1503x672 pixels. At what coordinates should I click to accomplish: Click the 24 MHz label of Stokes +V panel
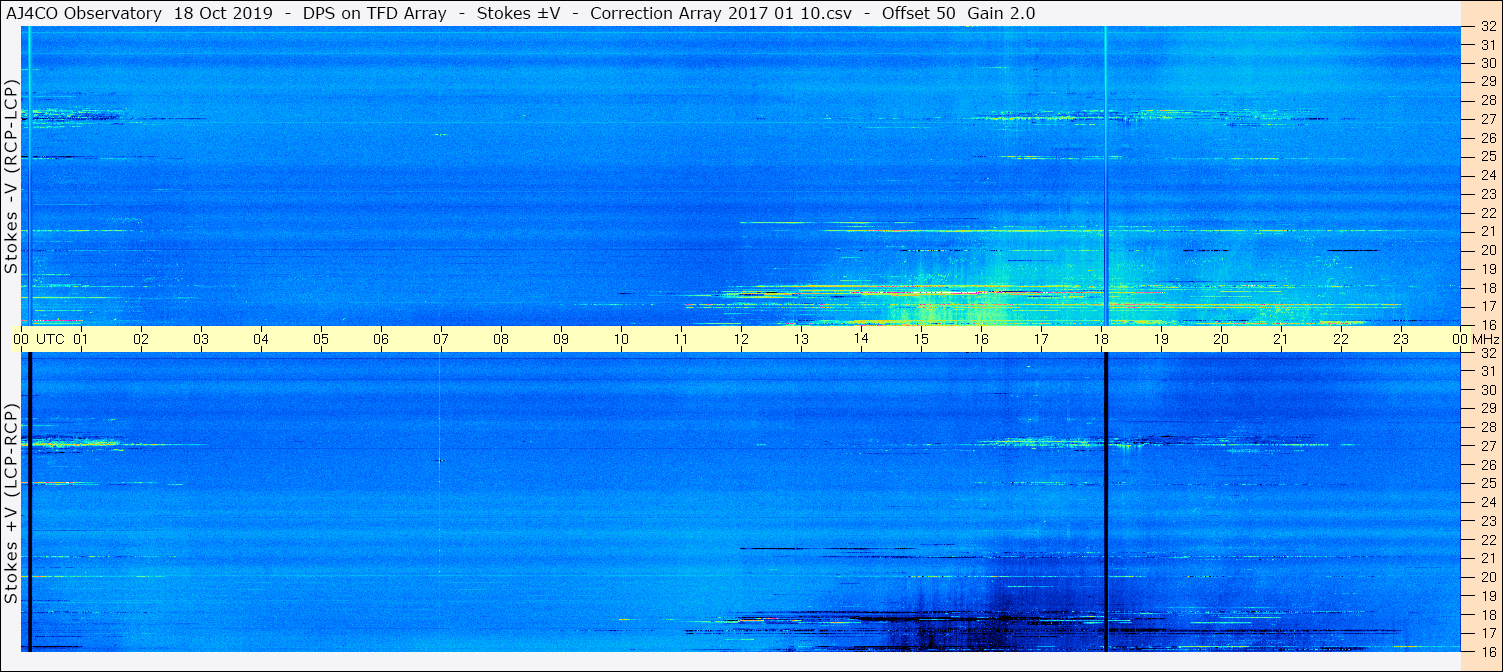tap(1487, 502)
